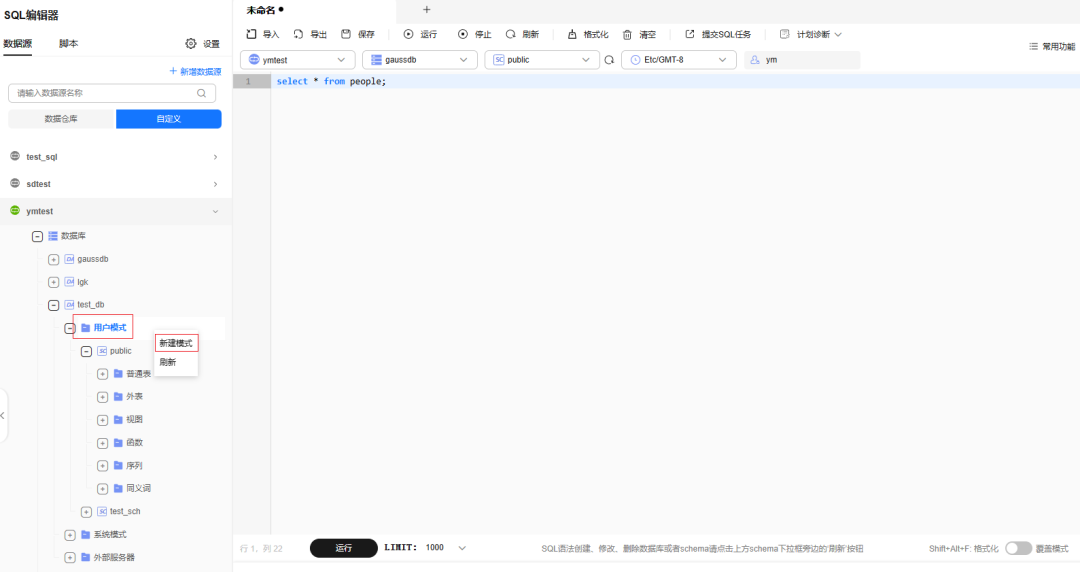Click the 普通表 folder icon

coord(118,374)
